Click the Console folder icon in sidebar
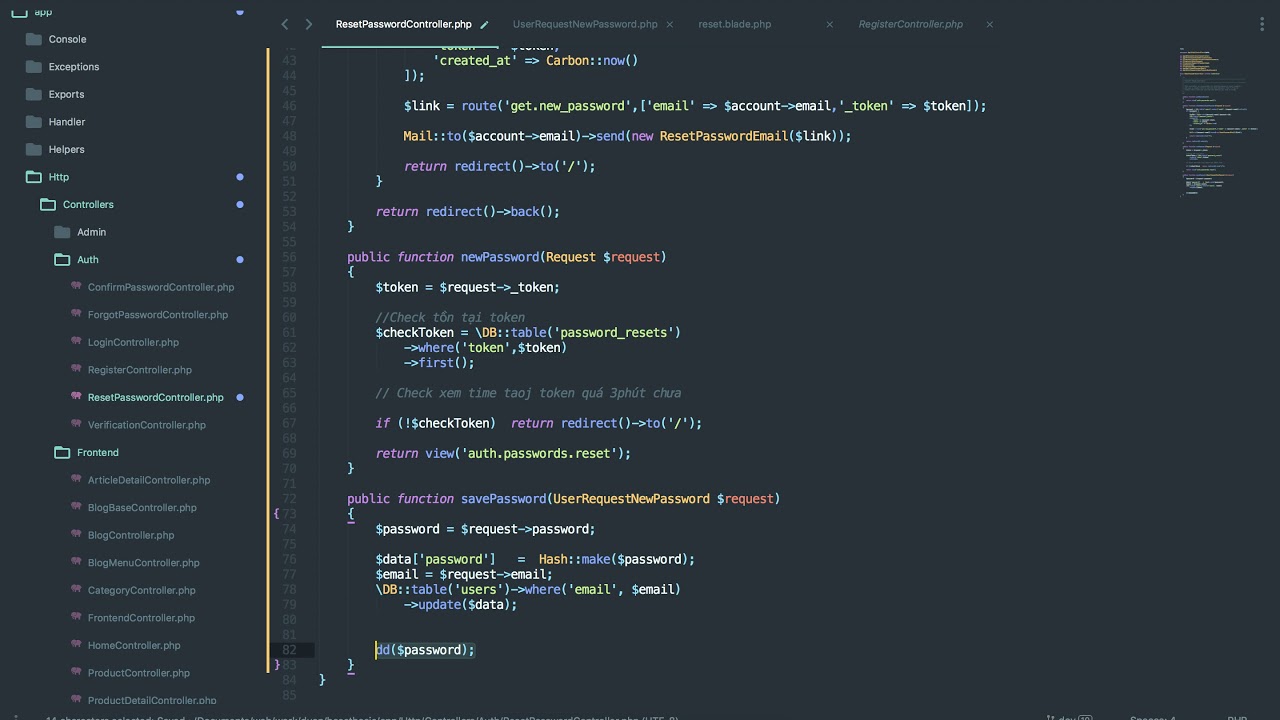 (x=32, y=39)
